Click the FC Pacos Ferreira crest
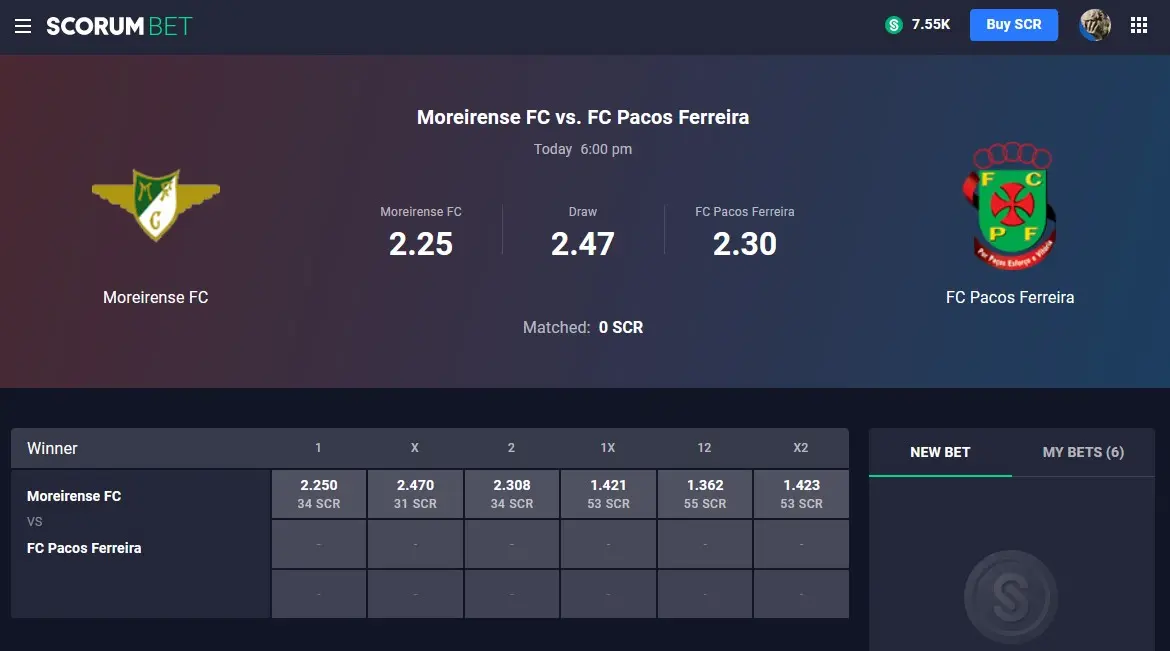 (1010, 205)
